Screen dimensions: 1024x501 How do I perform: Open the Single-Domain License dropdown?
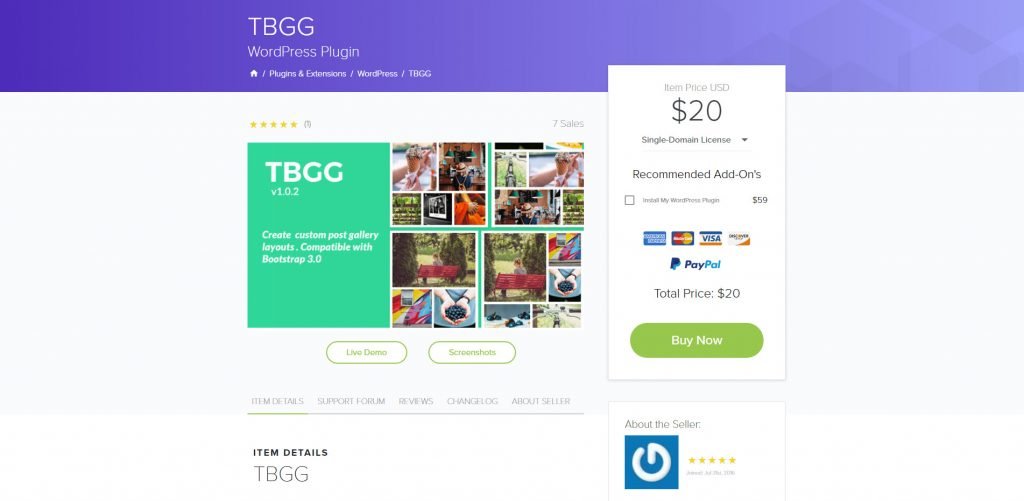(x=696, y=140)
